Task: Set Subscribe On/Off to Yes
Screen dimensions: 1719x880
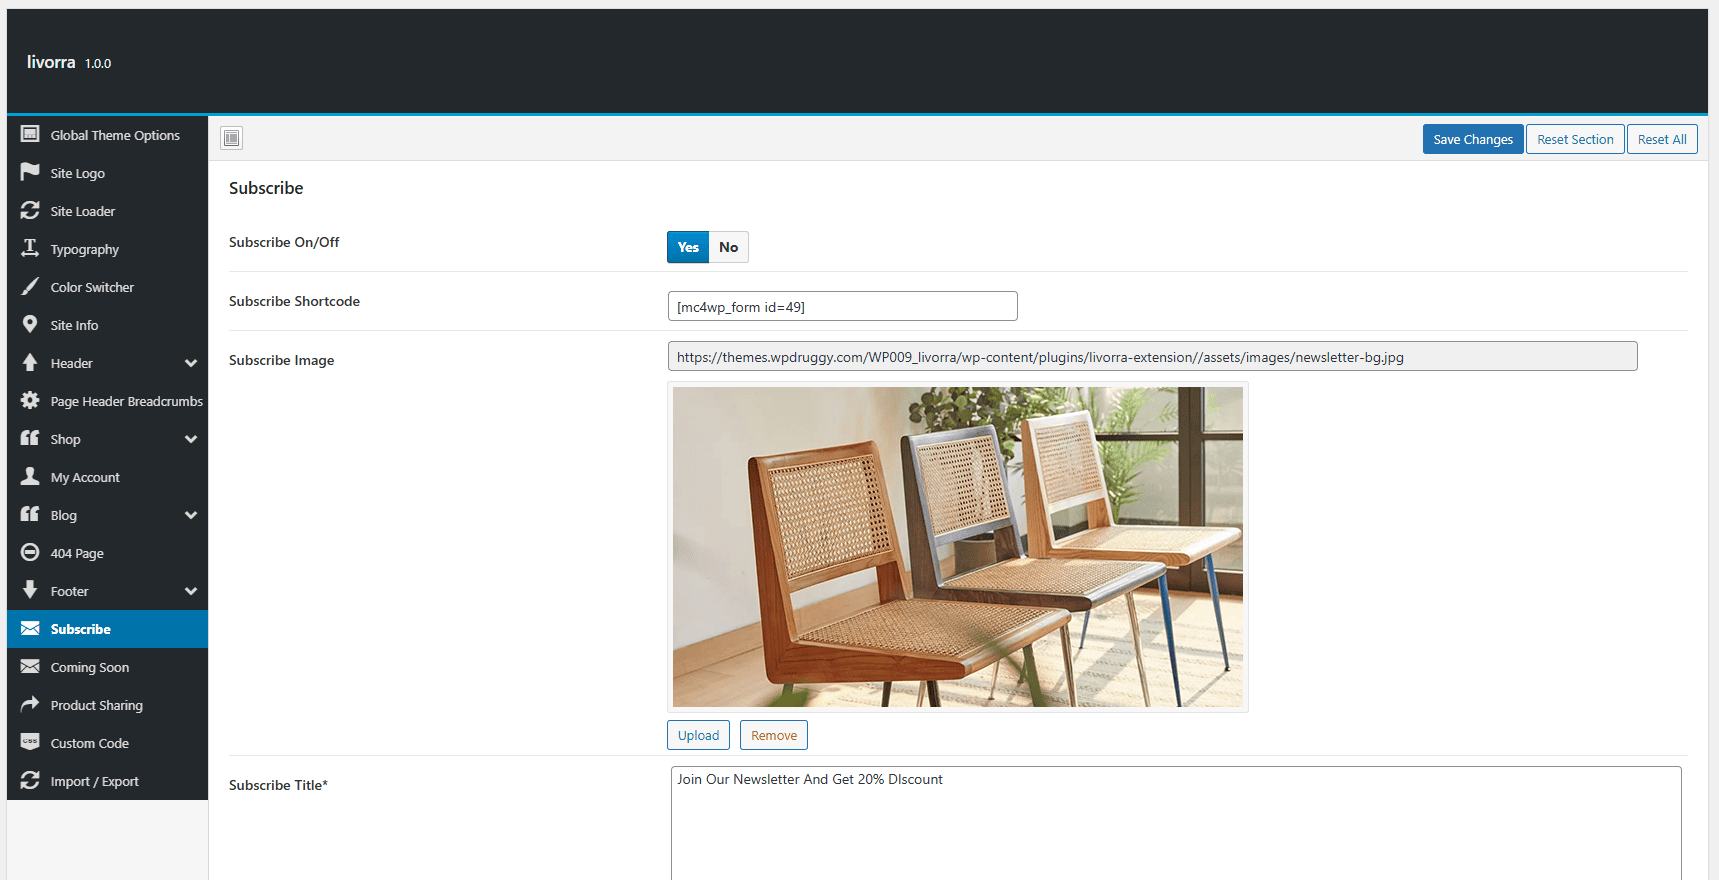Action: (x=688, y=247)
